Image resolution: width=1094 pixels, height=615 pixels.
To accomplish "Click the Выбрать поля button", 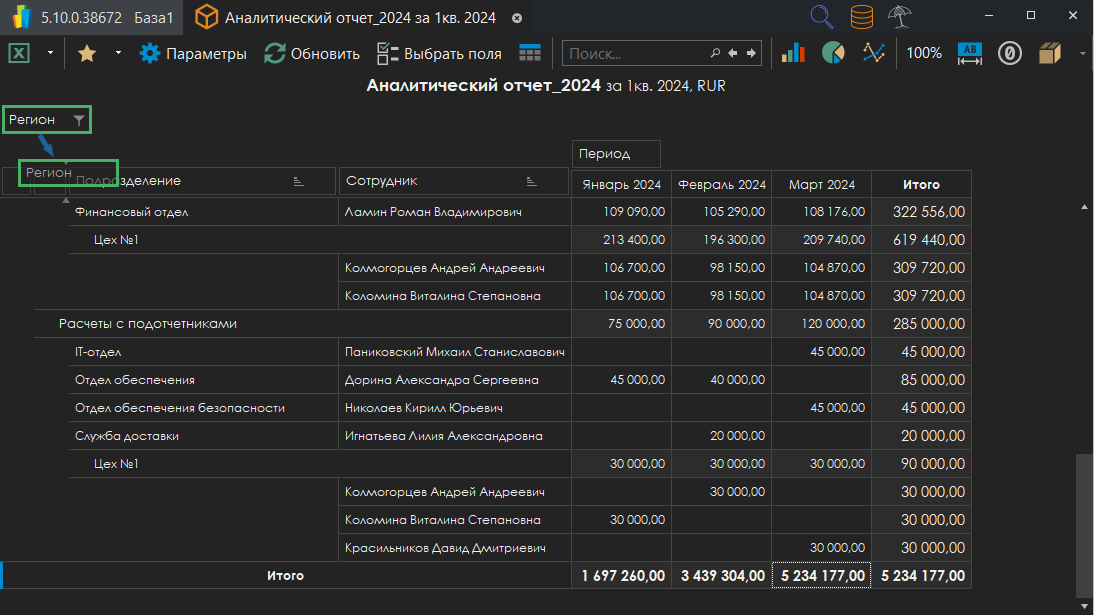I will coord(439,54).
